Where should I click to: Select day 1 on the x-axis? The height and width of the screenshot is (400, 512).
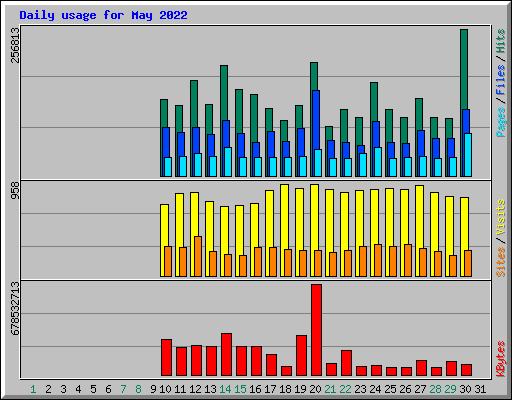[x=33, y=389]
